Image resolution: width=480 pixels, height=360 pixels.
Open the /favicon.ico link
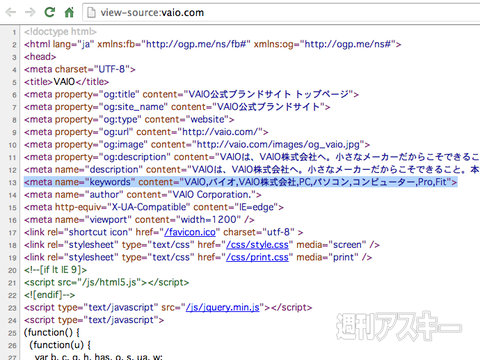point(190,232)
